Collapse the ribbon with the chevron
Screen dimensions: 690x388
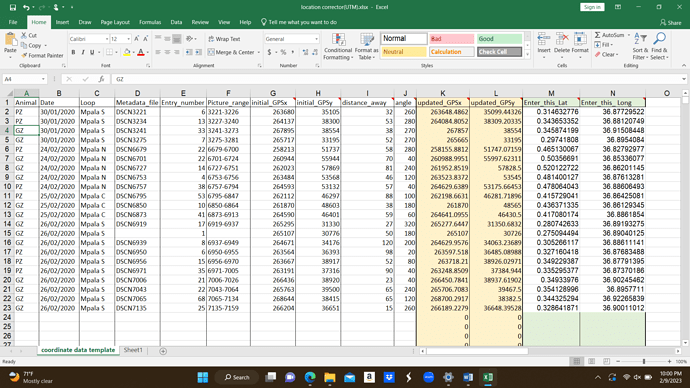click(684, 66)
